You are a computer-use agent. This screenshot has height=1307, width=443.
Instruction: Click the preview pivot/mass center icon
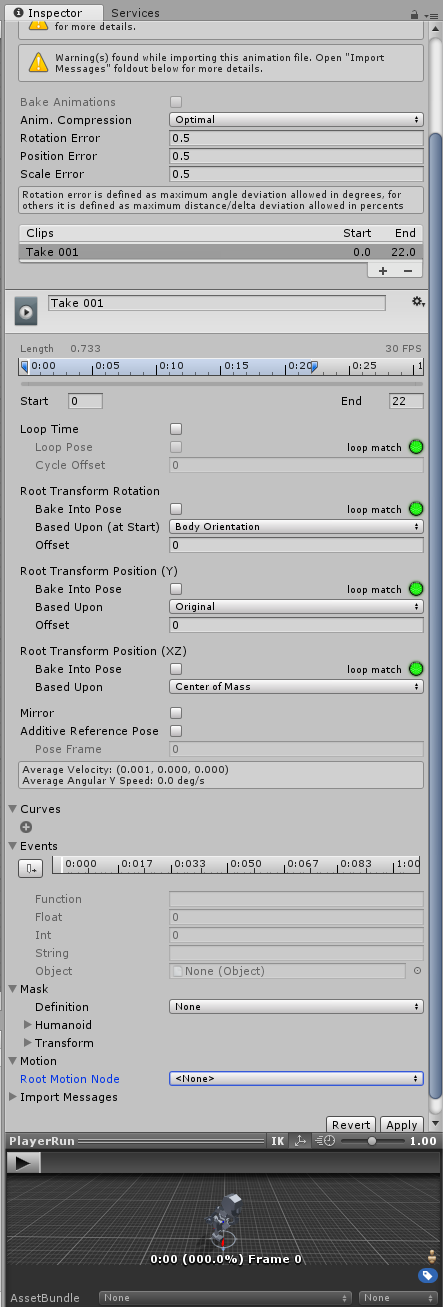[x=299, y=1141]
